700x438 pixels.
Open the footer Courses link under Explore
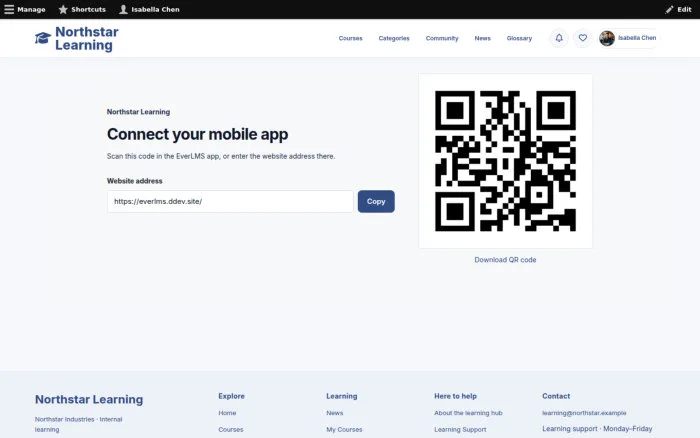(231, 430)
